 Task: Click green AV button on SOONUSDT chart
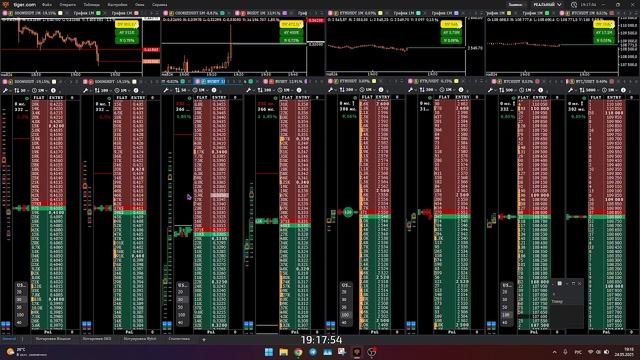(x=127, y=32)
